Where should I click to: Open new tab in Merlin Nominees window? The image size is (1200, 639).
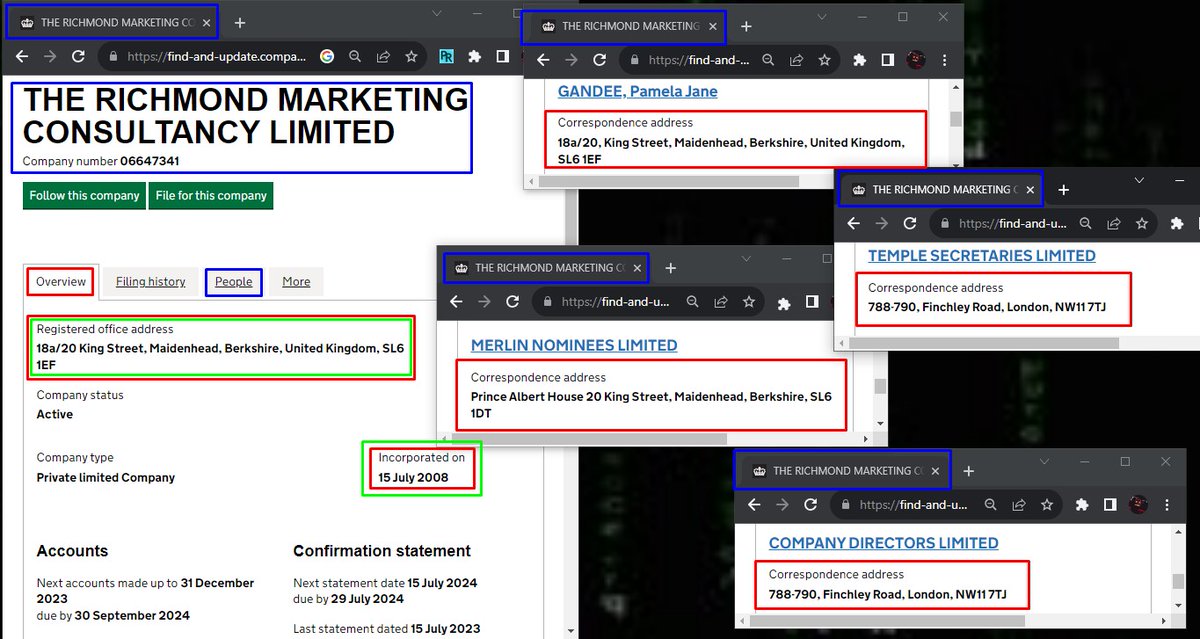coord(670,268)
